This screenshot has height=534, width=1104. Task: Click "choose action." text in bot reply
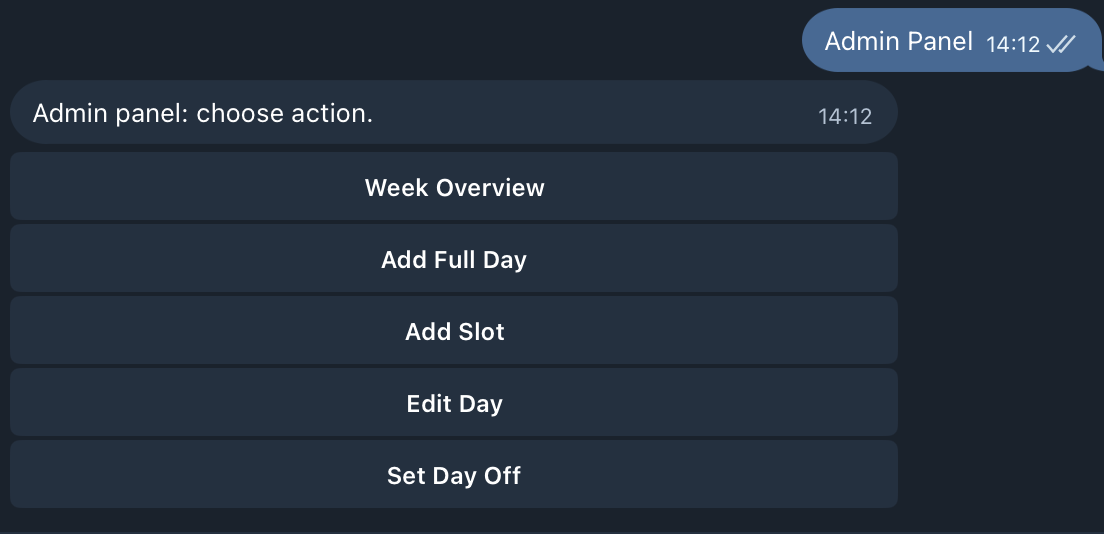[x=285, y=113]
